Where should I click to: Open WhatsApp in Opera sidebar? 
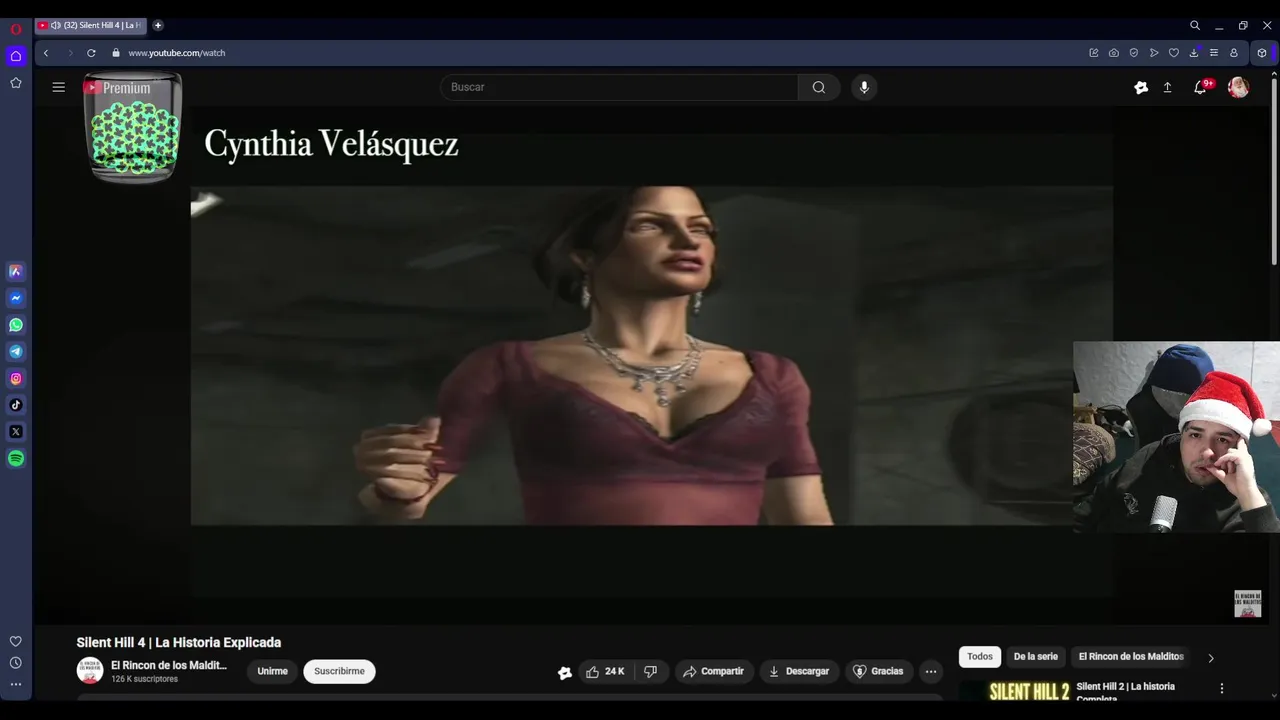coord(16,325)
